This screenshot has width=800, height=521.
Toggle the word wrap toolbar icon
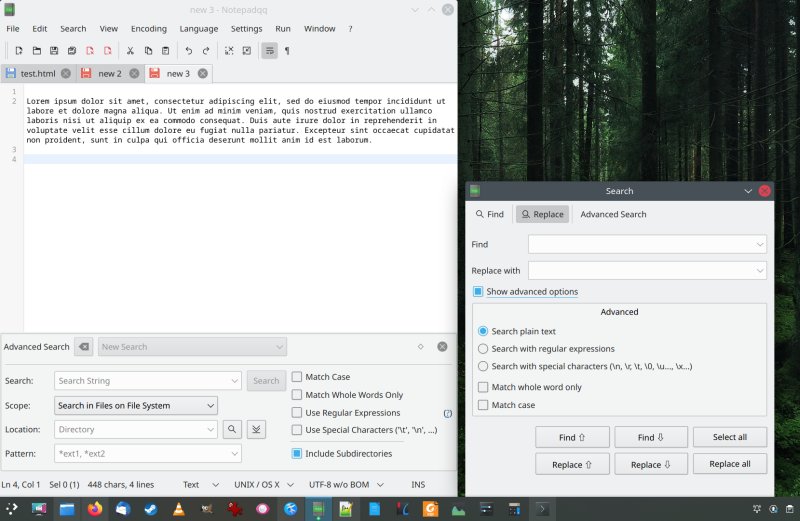[x=269, y=51]
